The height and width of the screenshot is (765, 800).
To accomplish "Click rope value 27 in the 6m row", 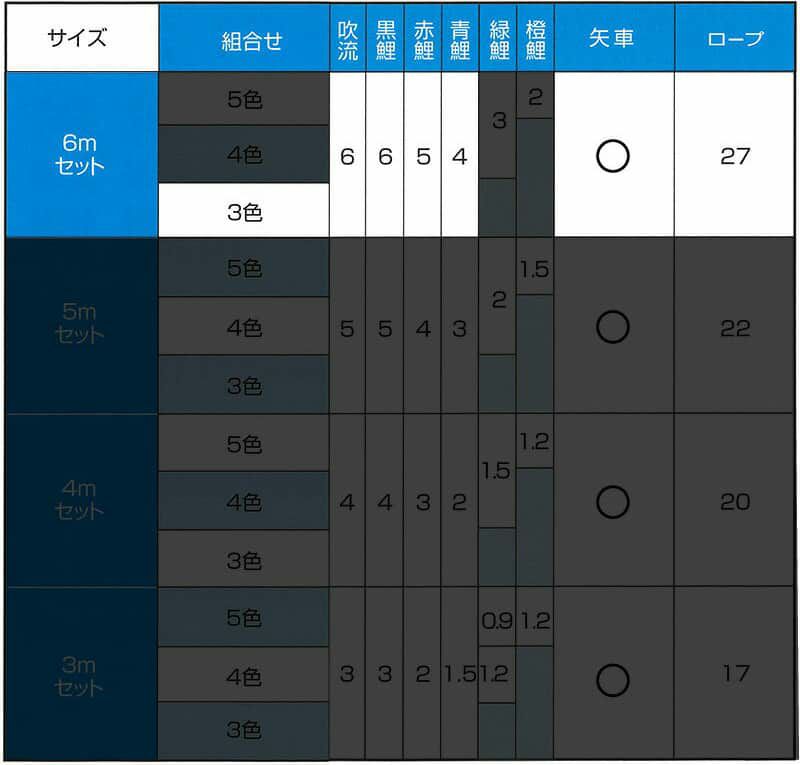I will click(735, 156).
